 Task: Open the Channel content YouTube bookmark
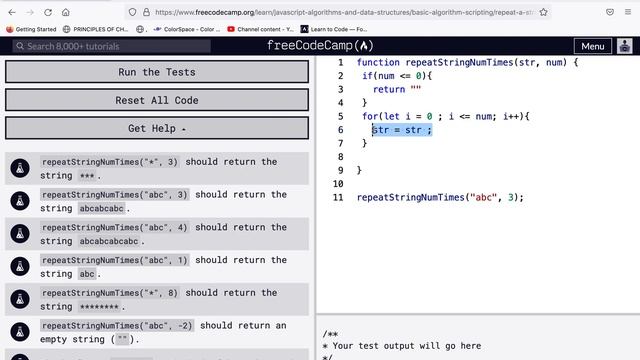click(x=260, y=29)
